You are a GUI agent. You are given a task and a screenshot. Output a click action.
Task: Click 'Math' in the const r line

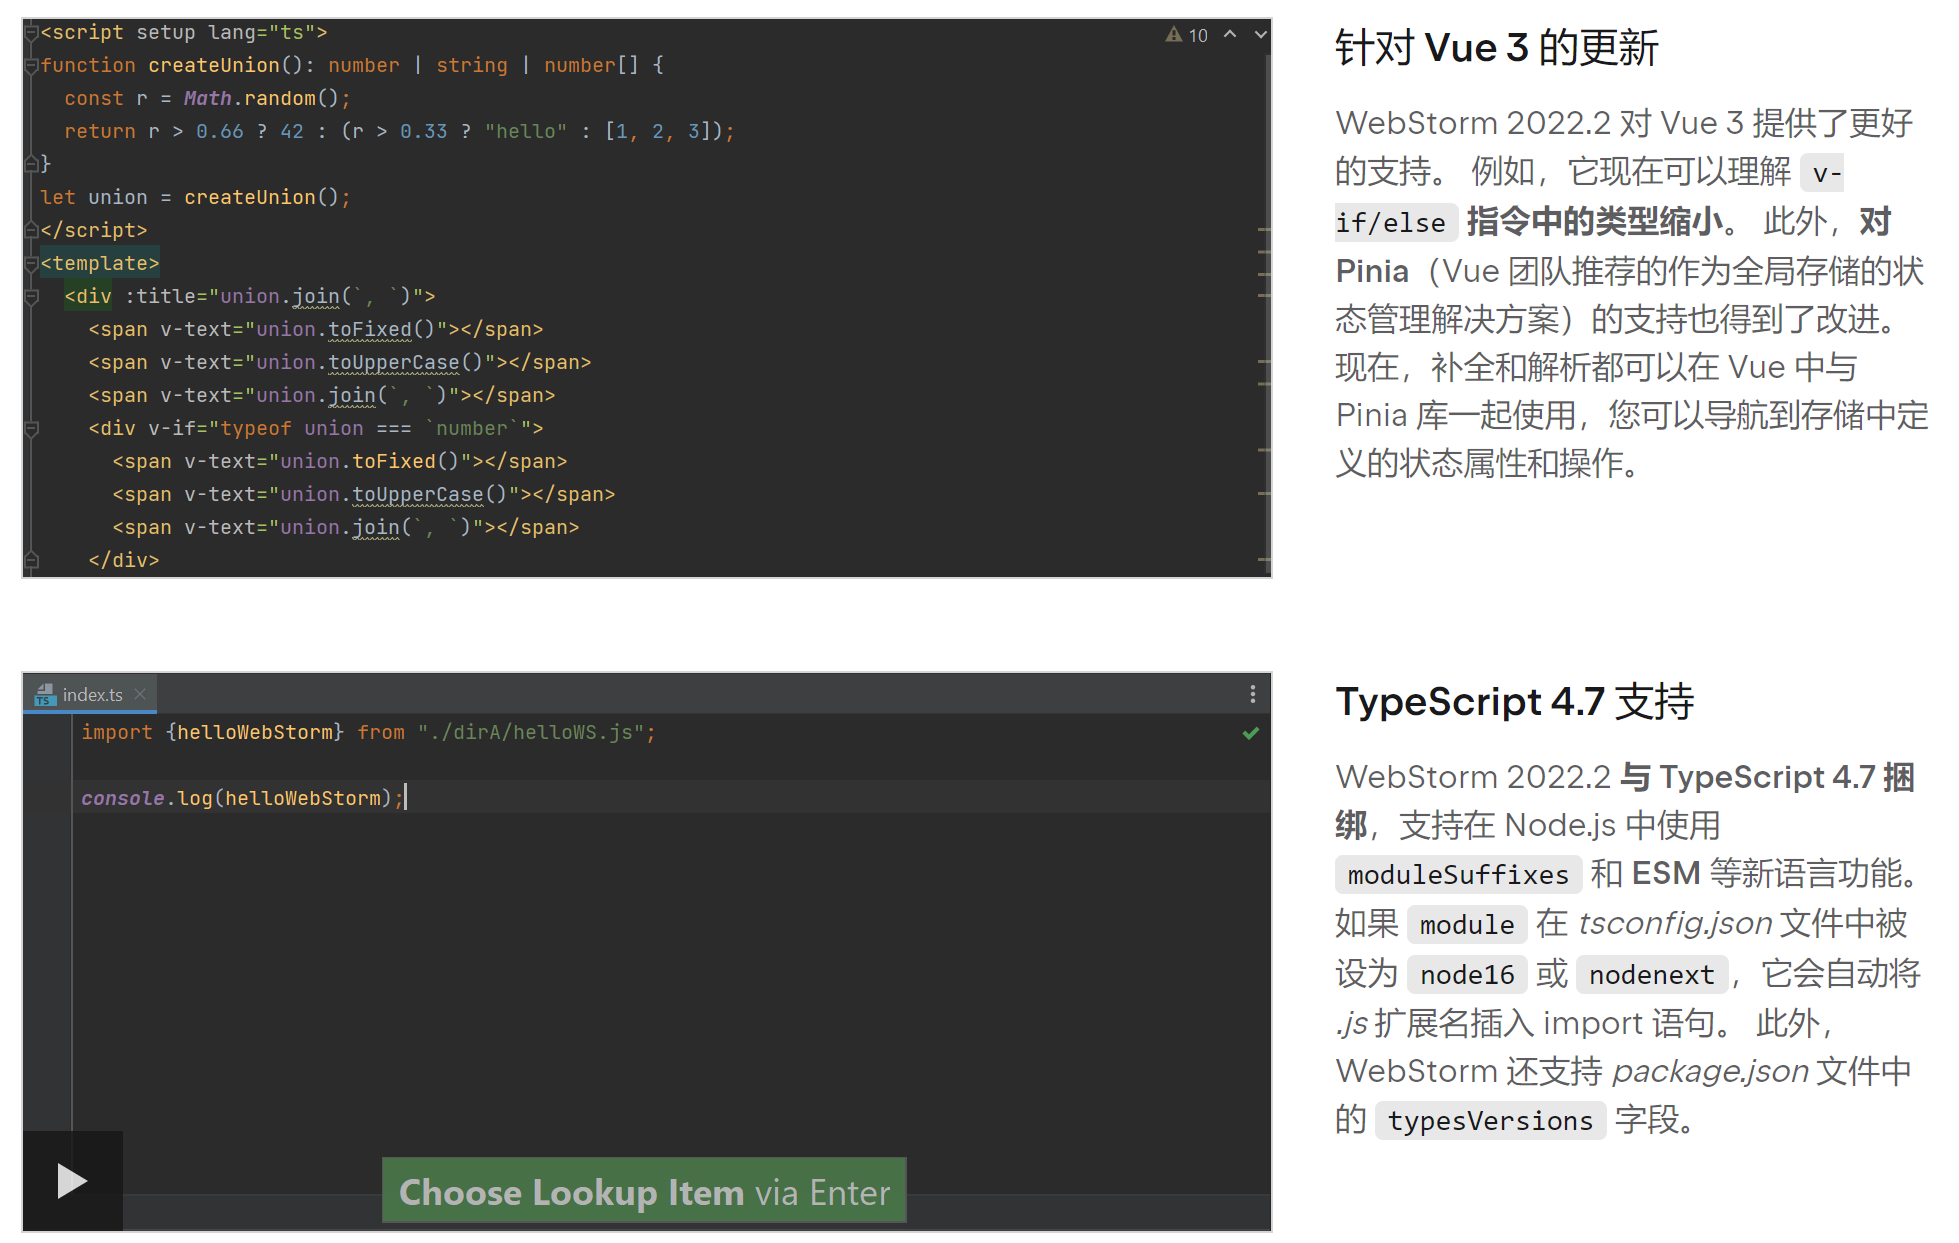pos(208,98)
